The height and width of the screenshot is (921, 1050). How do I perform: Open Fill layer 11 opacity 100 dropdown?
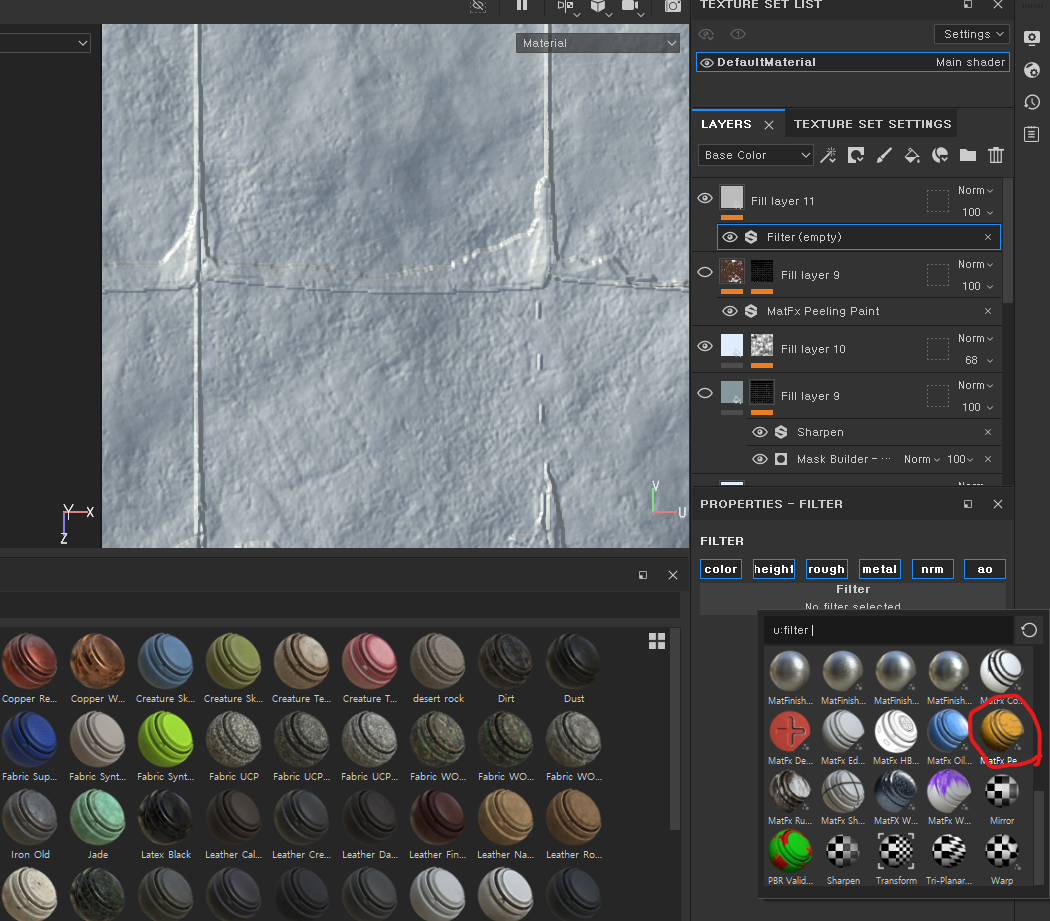tap(977, 212)
